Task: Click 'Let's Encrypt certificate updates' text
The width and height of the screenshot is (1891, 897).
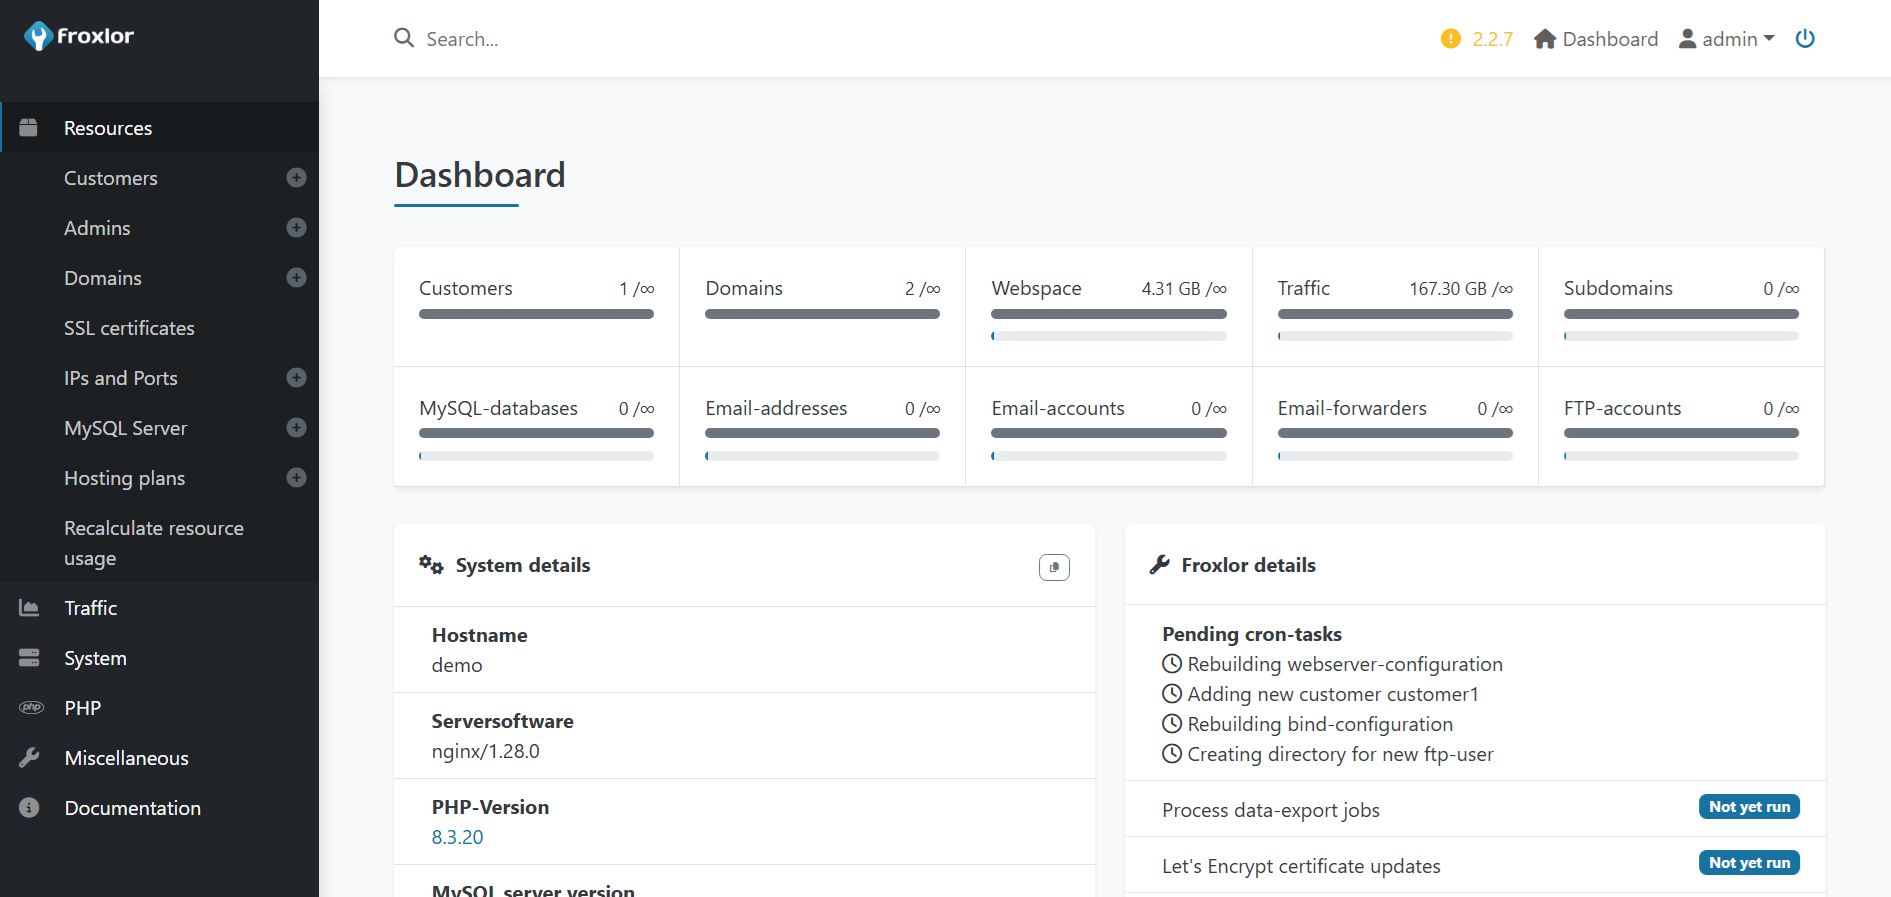Action: point(1301,866)
